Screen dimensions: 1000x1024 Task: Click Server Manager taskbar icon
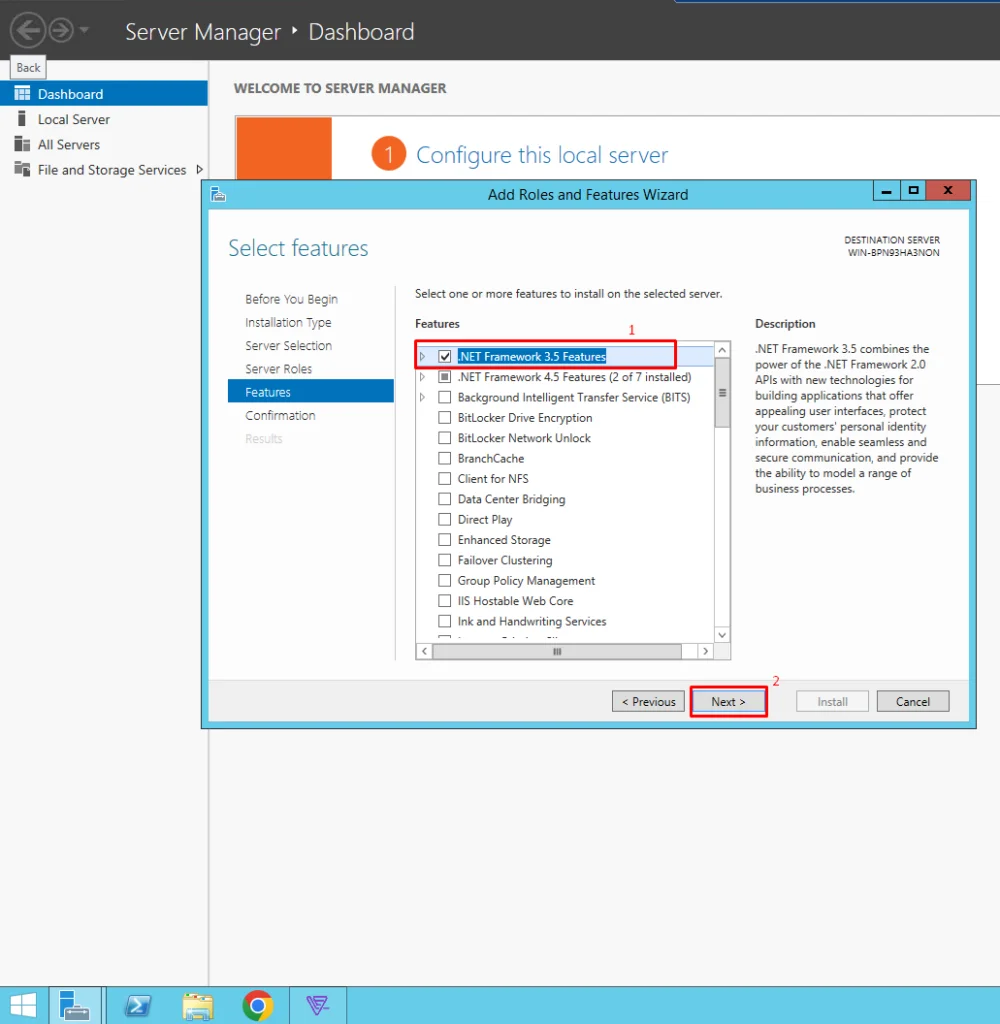(74, 1005)
